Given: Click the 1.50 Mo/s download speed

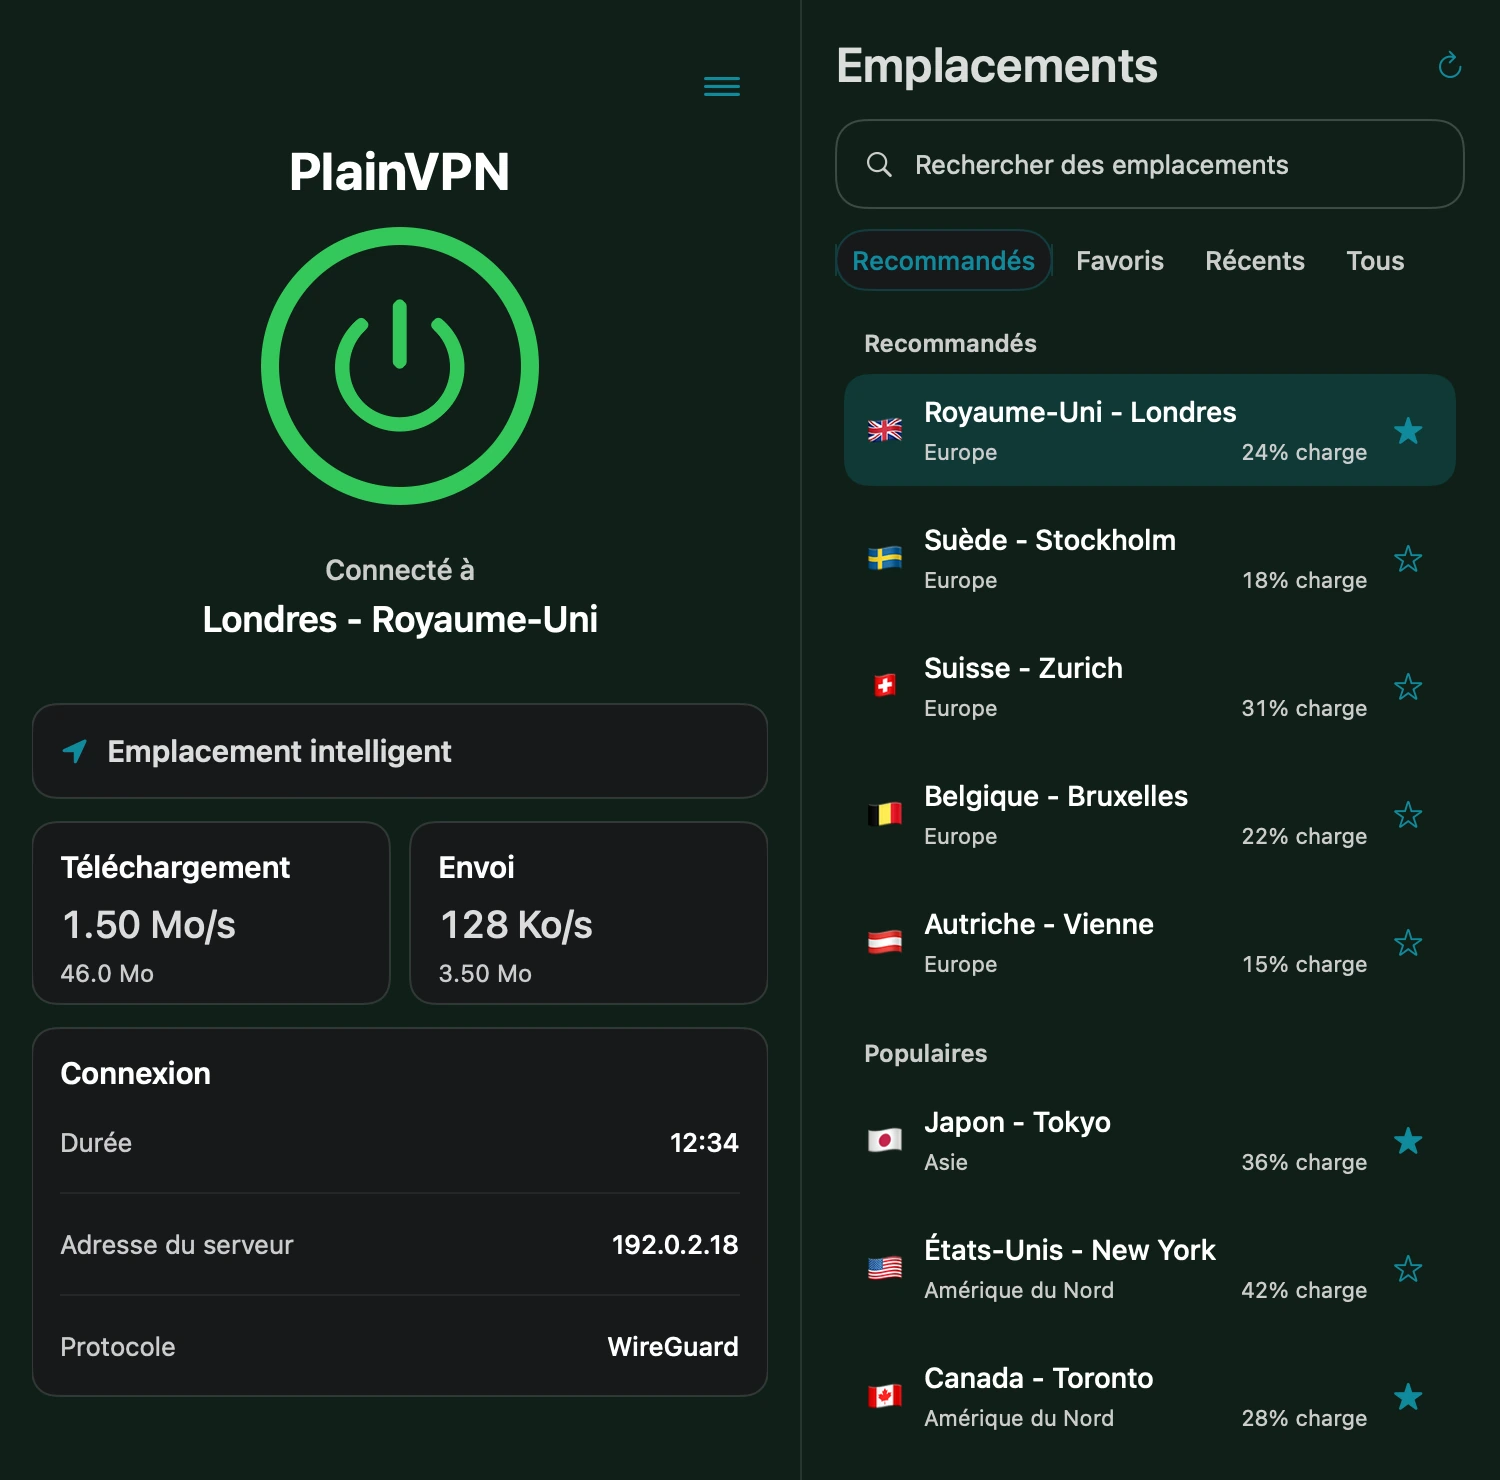Looking at the screenshot, I should (149, 925).
